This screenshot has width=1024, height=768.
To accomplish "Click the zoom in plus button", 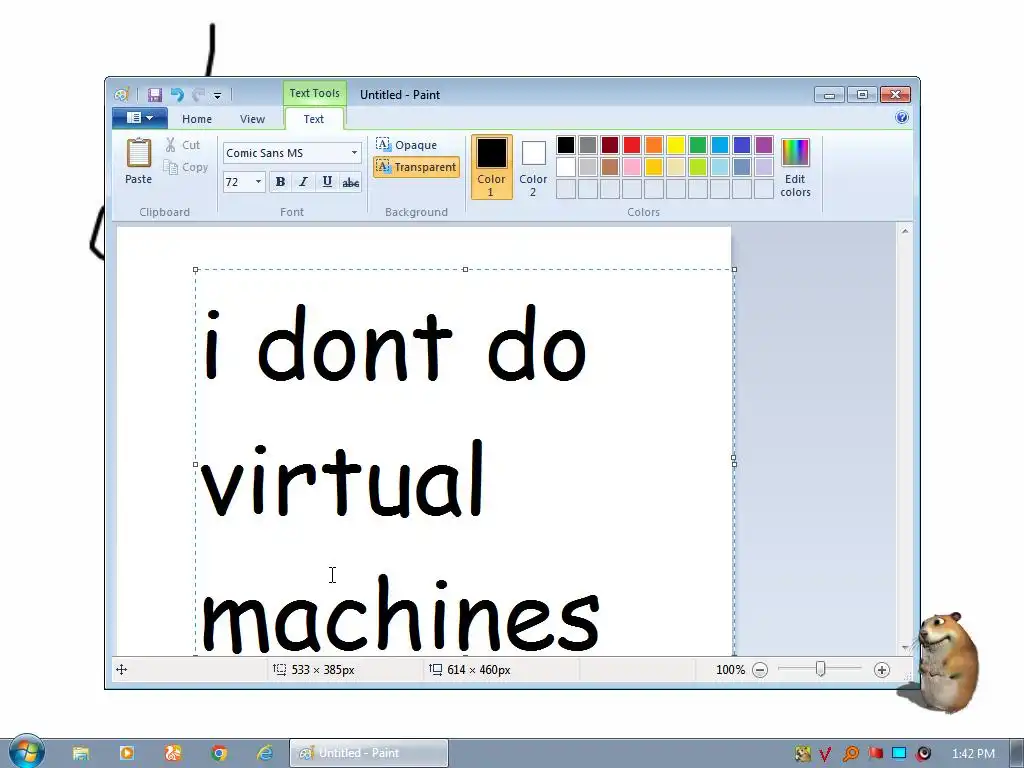I will 882,670.
